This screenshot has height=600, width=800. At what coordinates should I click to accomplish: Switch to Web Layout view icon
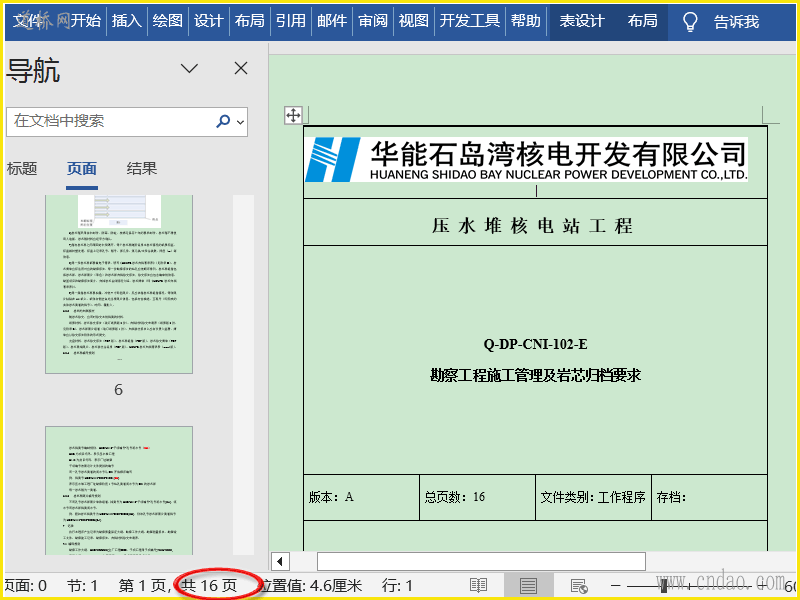coord(579,585)
